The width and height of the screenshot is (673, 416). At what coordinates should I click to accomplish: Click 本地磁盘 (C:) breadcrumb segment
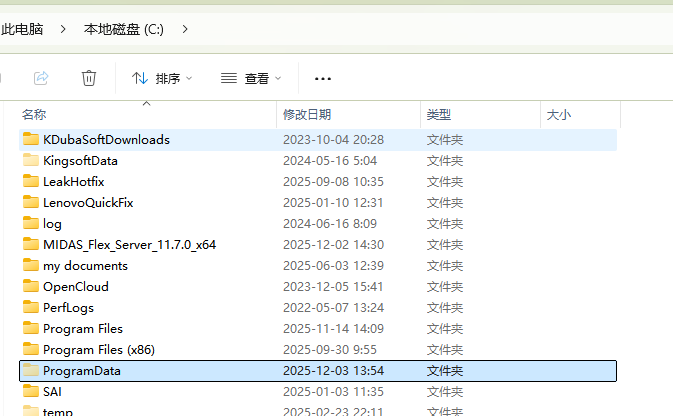123,30
